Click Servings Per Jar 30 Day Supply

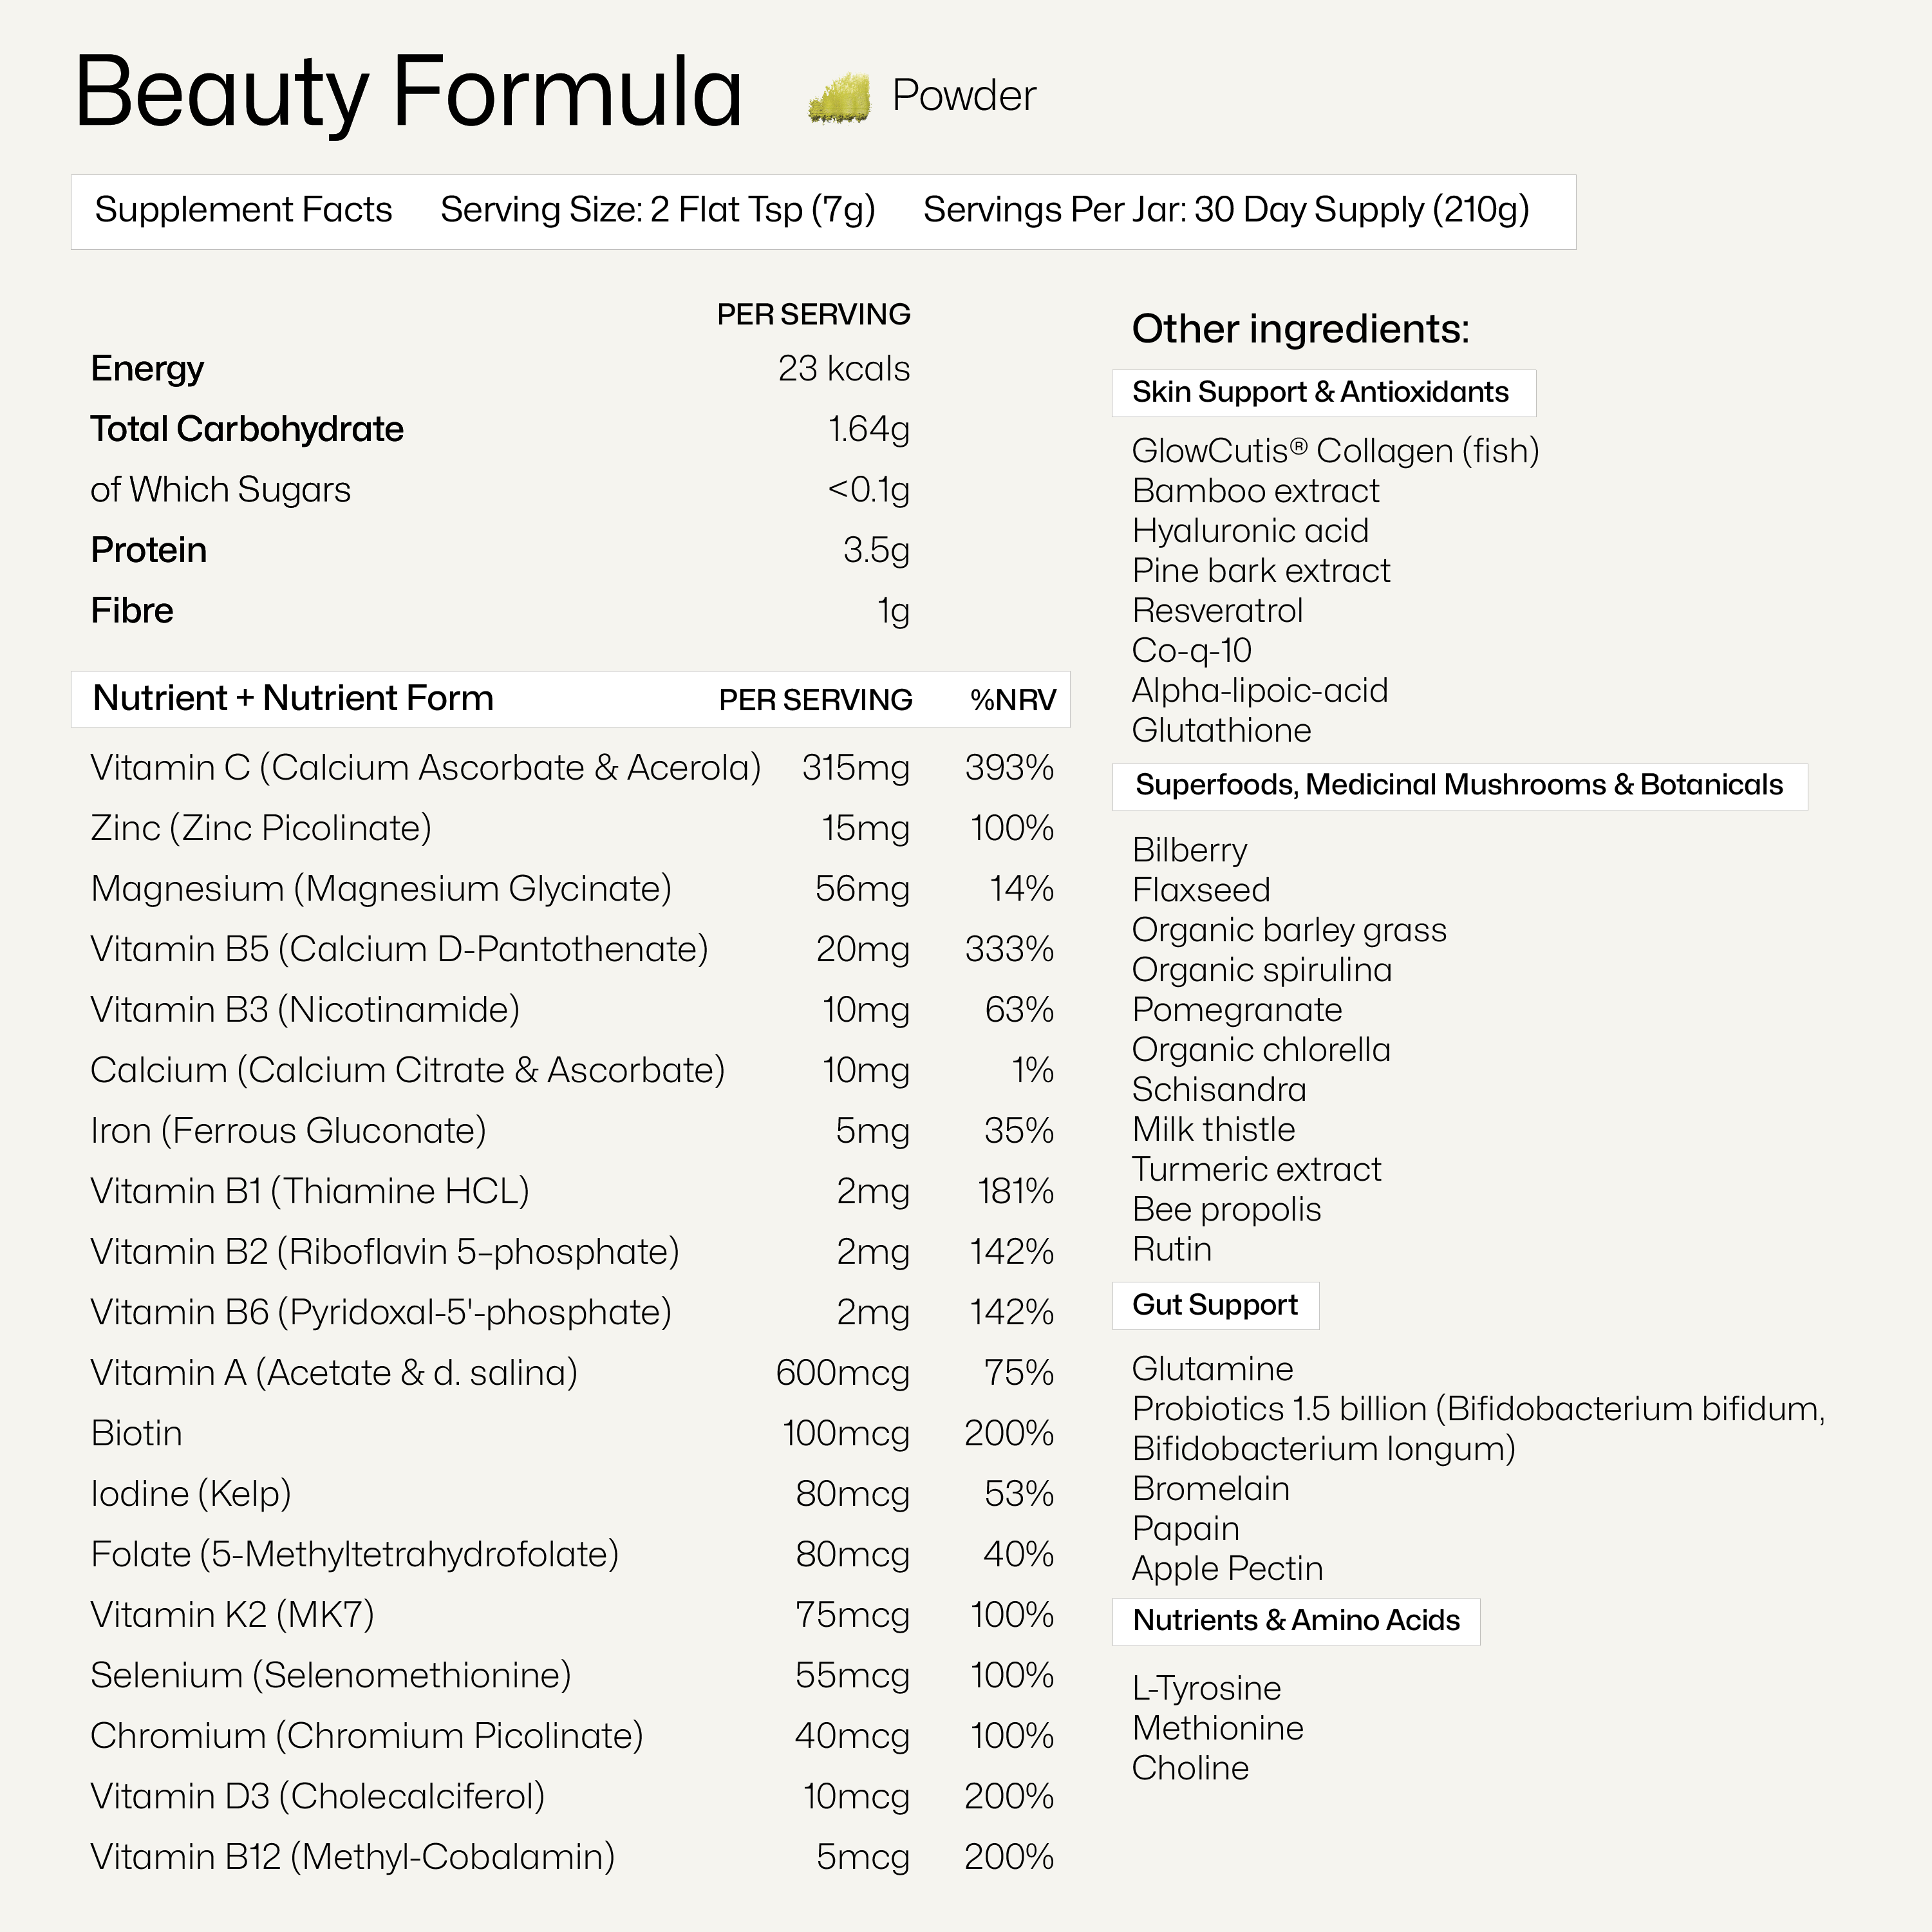point(1225,210)
